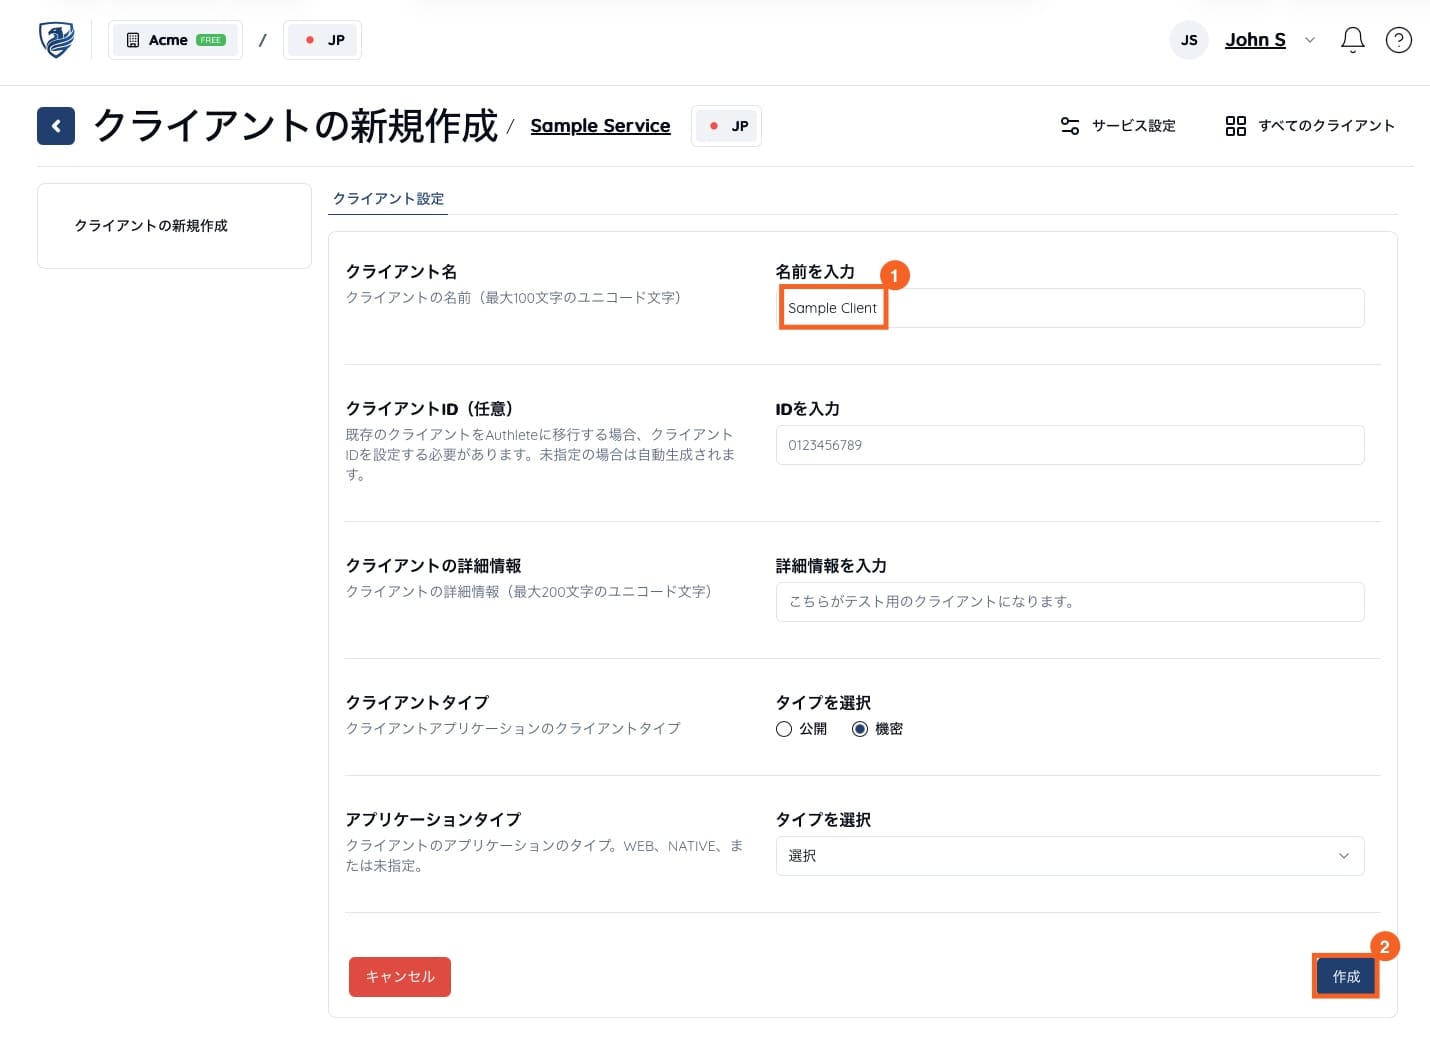1430x1057 pixels.
Task: Click the クライアントID（任意）heading
Action: (430, 409)
